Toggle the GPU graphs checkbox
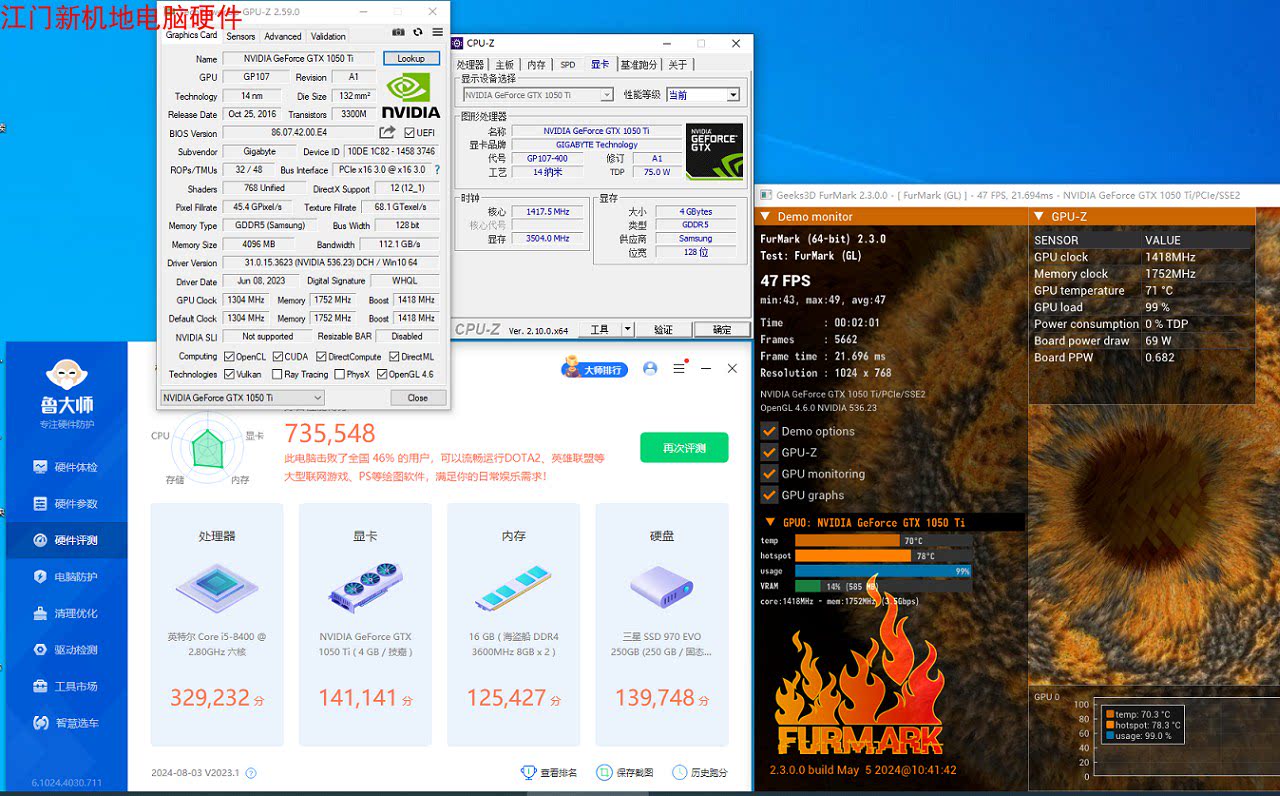Image resolution: width=1280 pixels, height=796 pixels. 769,495
